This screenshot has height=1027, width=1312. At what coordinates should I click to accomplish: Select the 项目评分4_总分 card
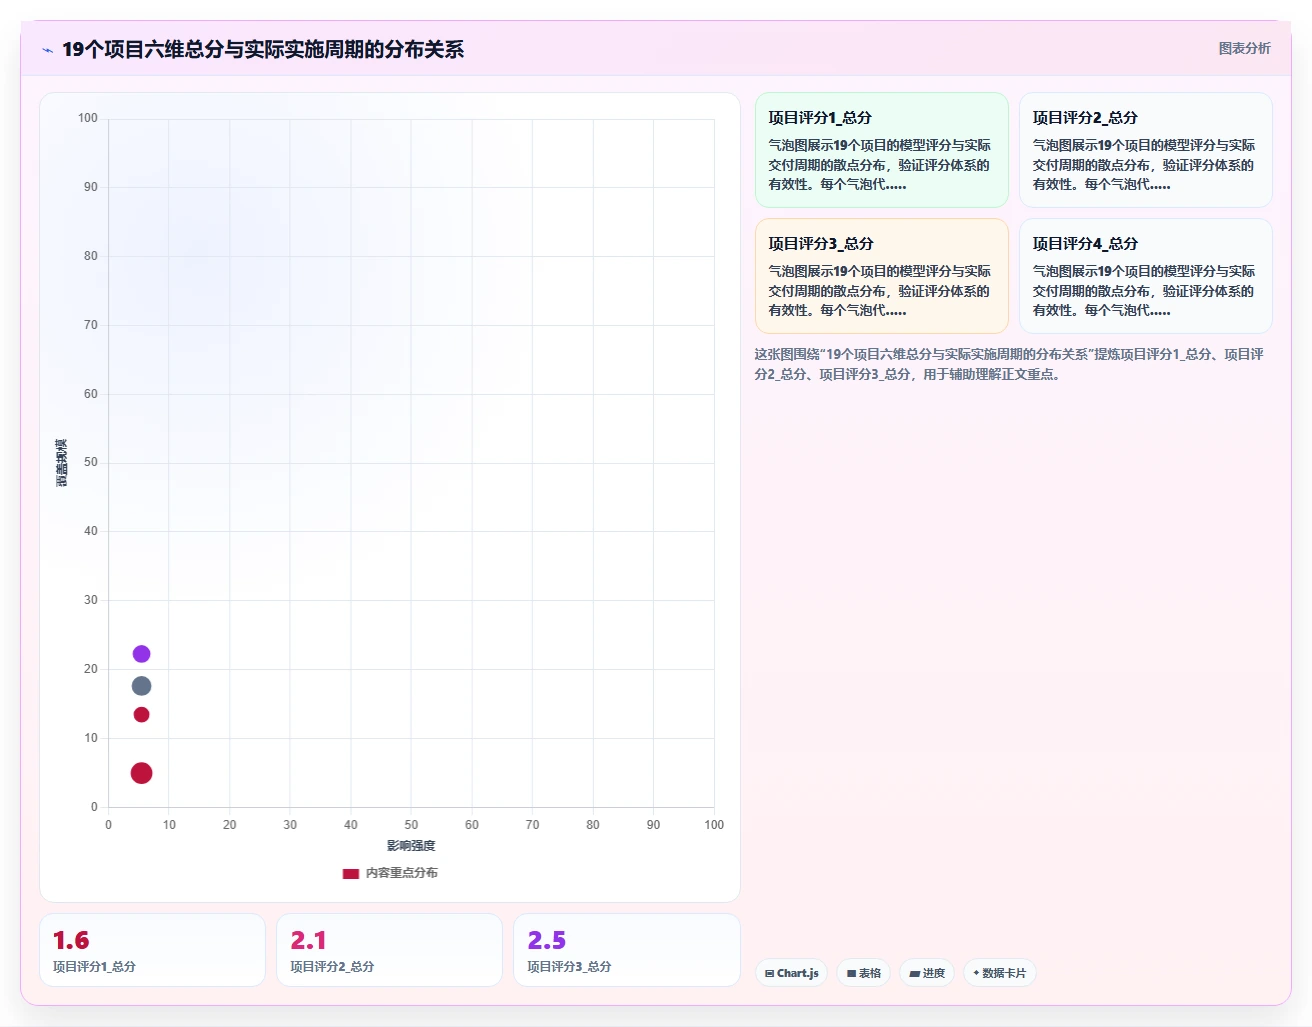click(x=1145, y=276)
